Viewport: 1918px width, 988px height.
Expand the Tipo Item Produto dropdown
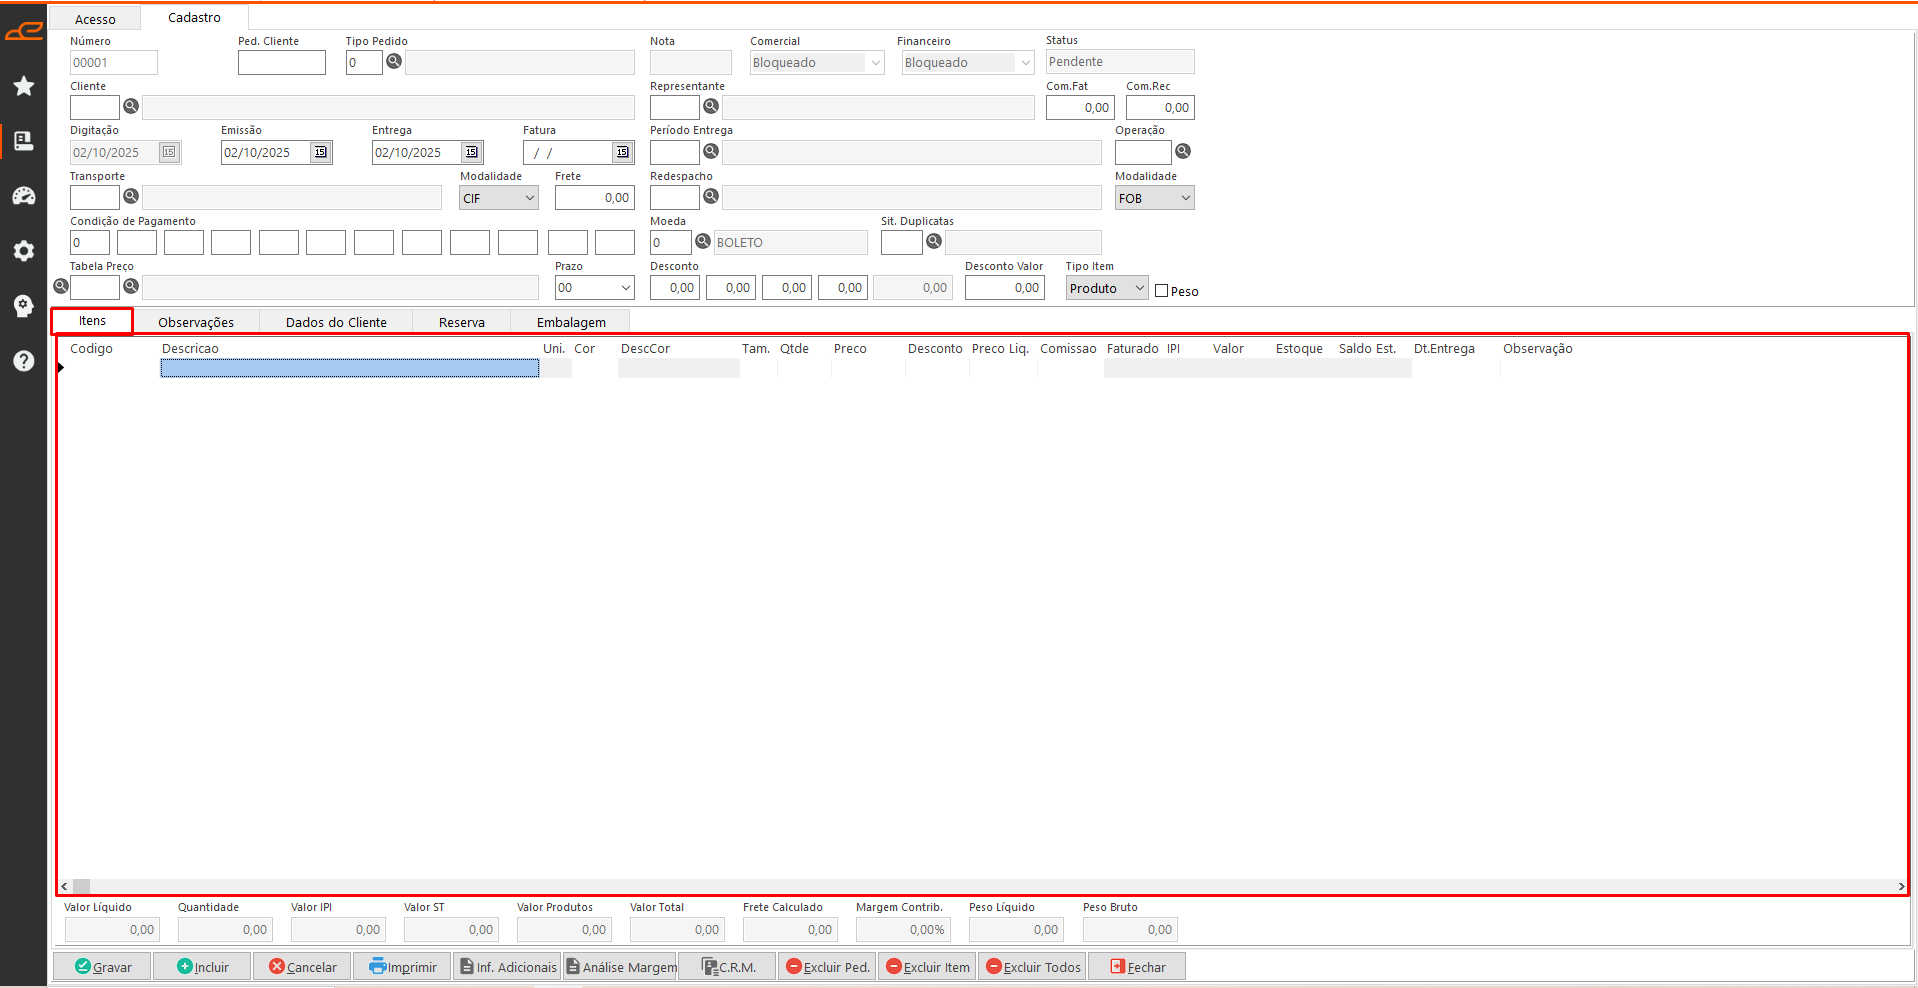click(x=1139, y=288)
